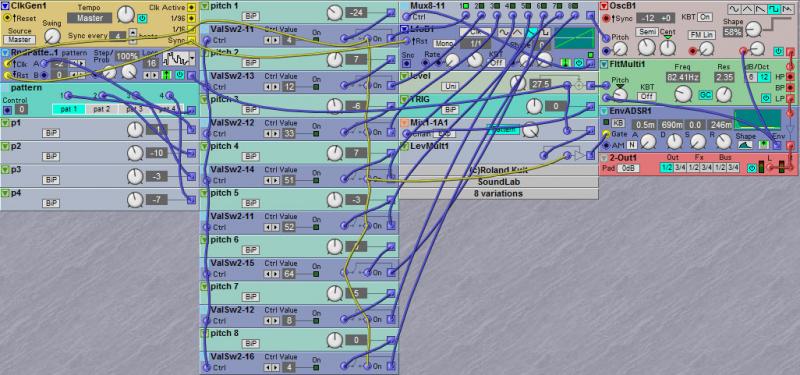Click the power icon in RndPattern module
The width and height of the screenshot is (800, 375).
point(180,75)
